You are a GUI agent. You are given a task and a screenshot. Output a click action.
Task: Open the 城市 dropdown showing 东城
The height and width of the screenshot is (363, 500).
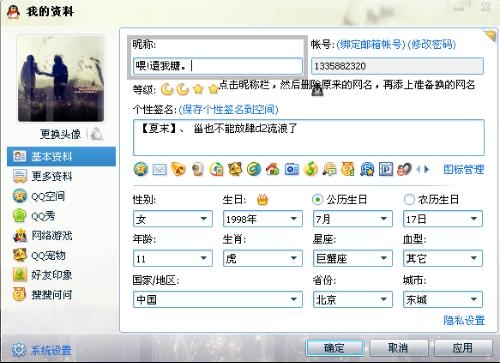click(x=443, y=299)
